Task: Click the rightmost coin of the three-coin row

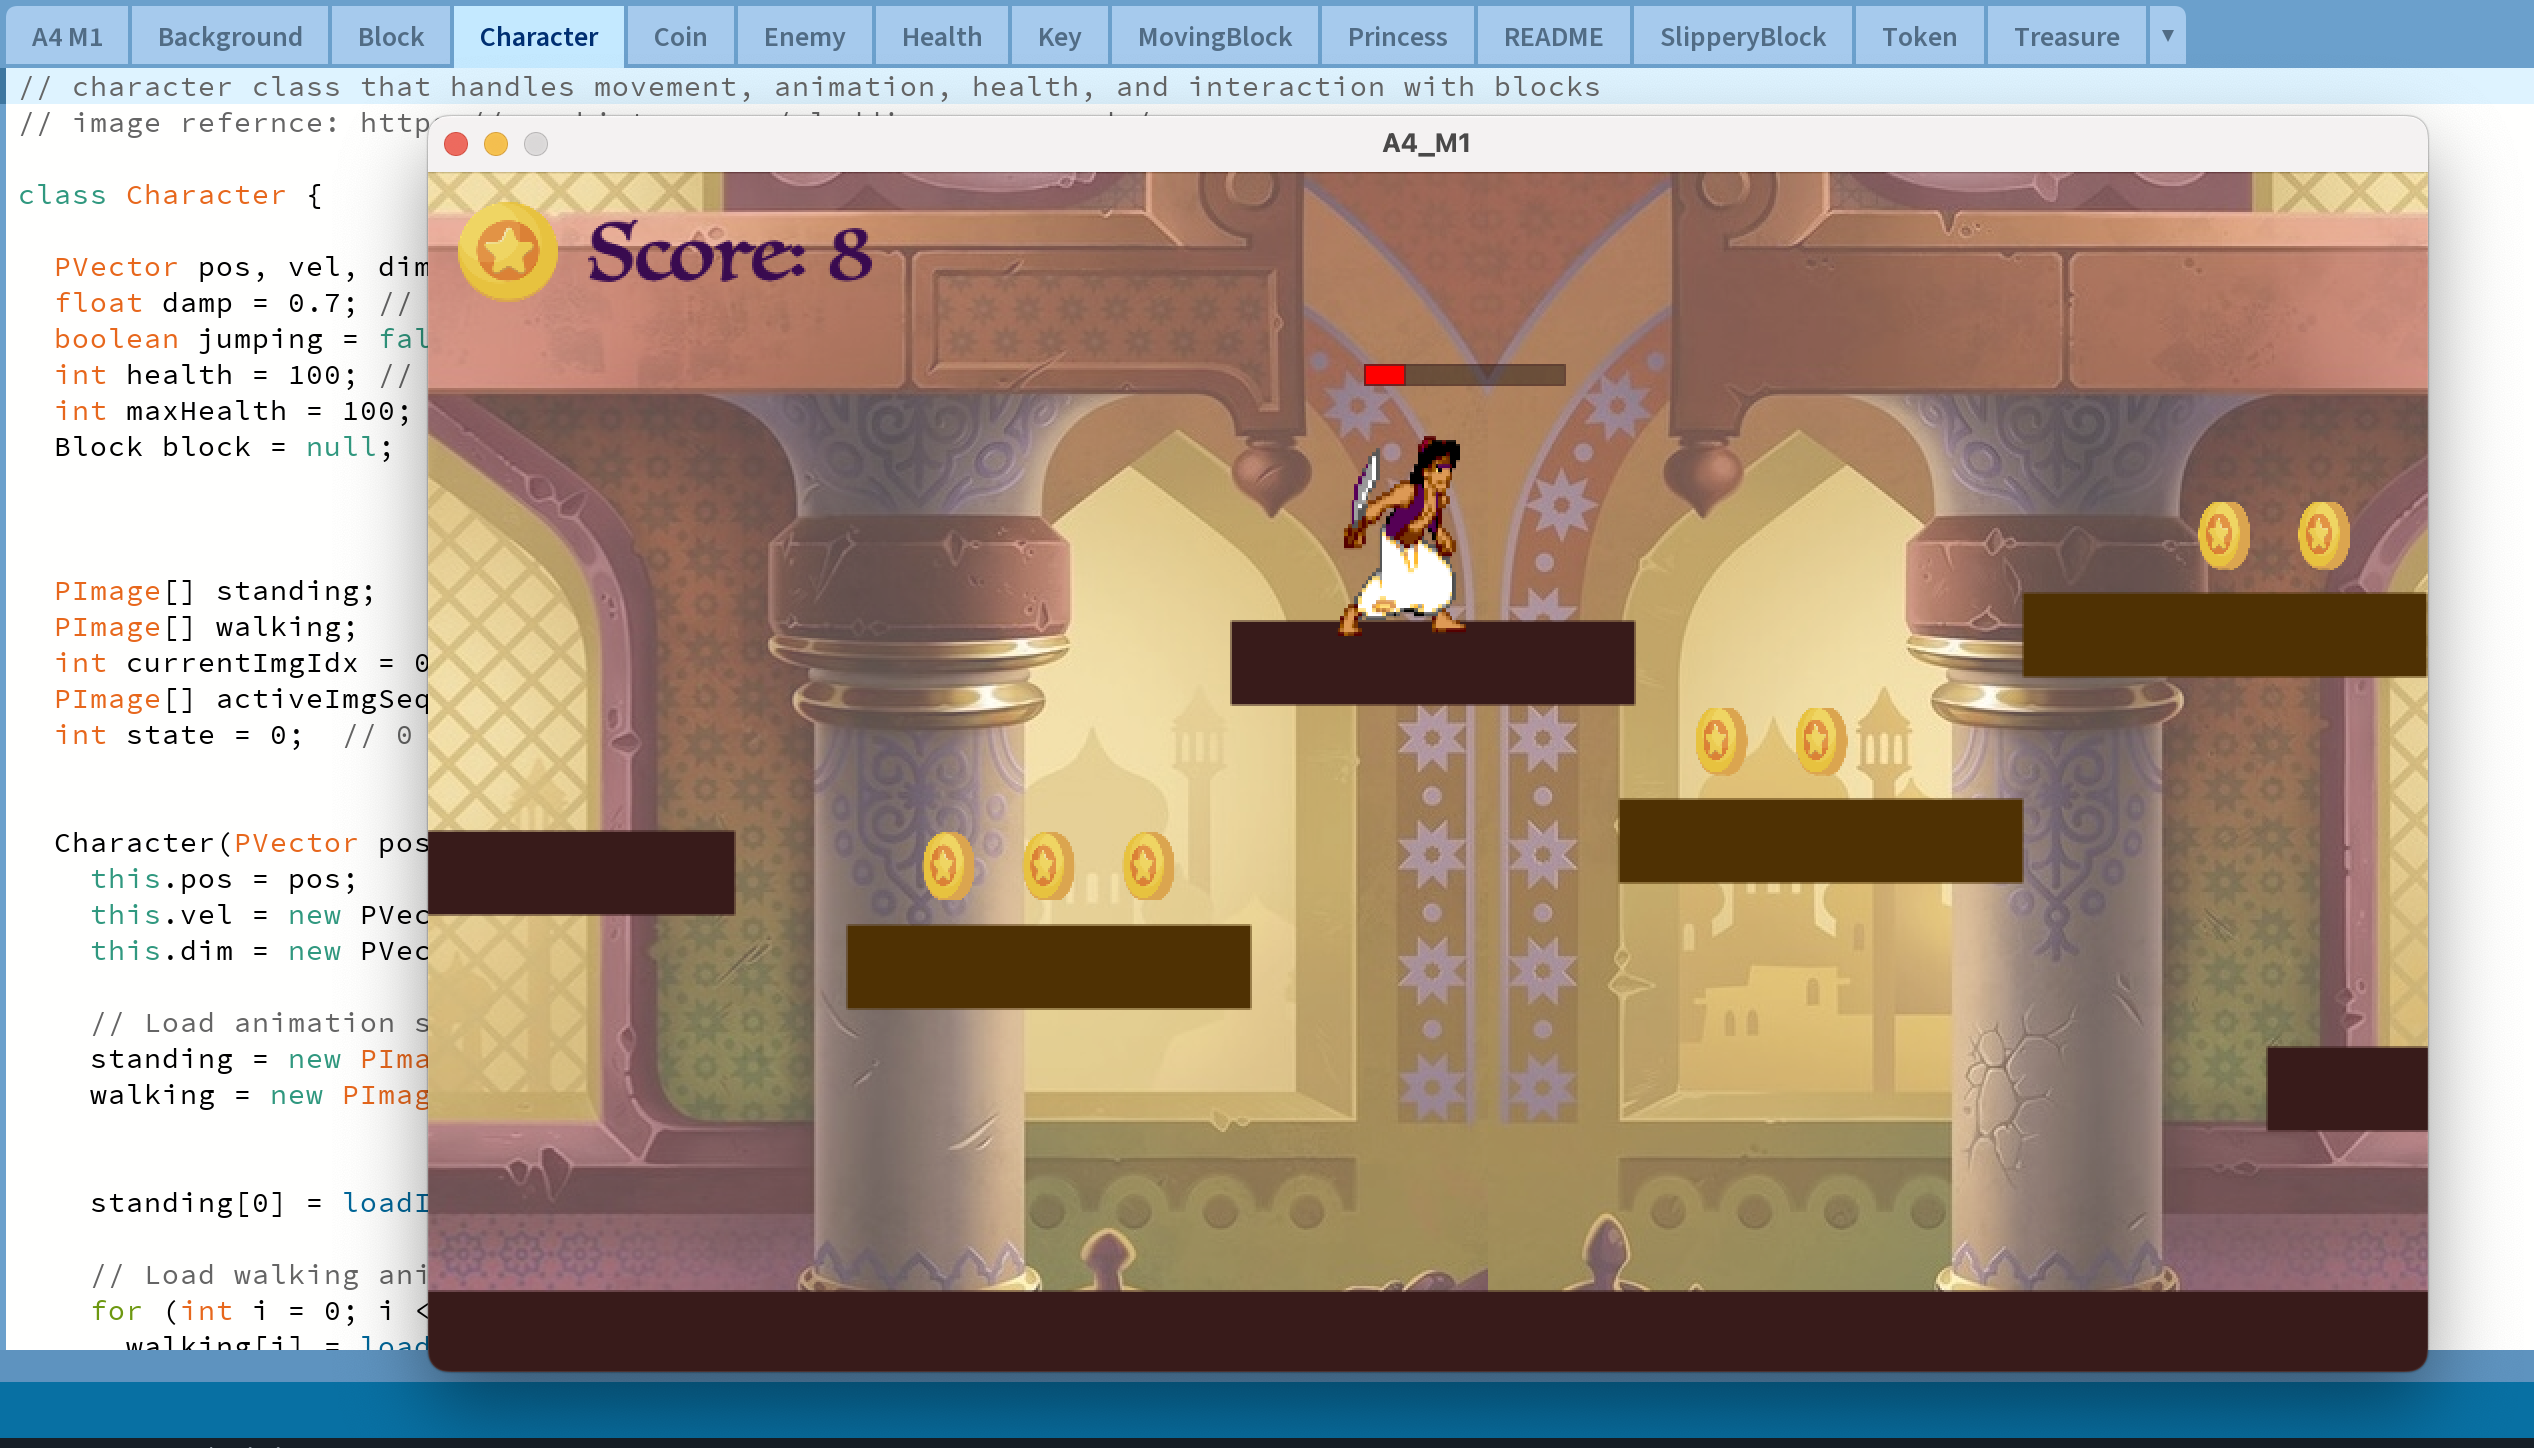Action: [x=1146, y=866]
